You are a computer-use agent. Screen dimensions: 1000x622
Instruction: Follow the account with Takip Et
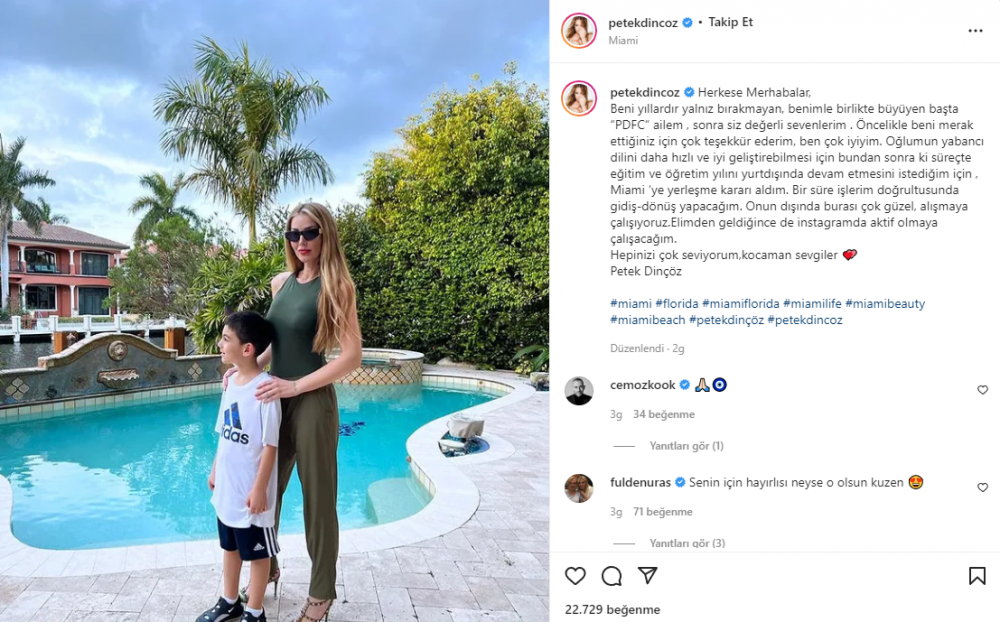click(x=730, y=22)
